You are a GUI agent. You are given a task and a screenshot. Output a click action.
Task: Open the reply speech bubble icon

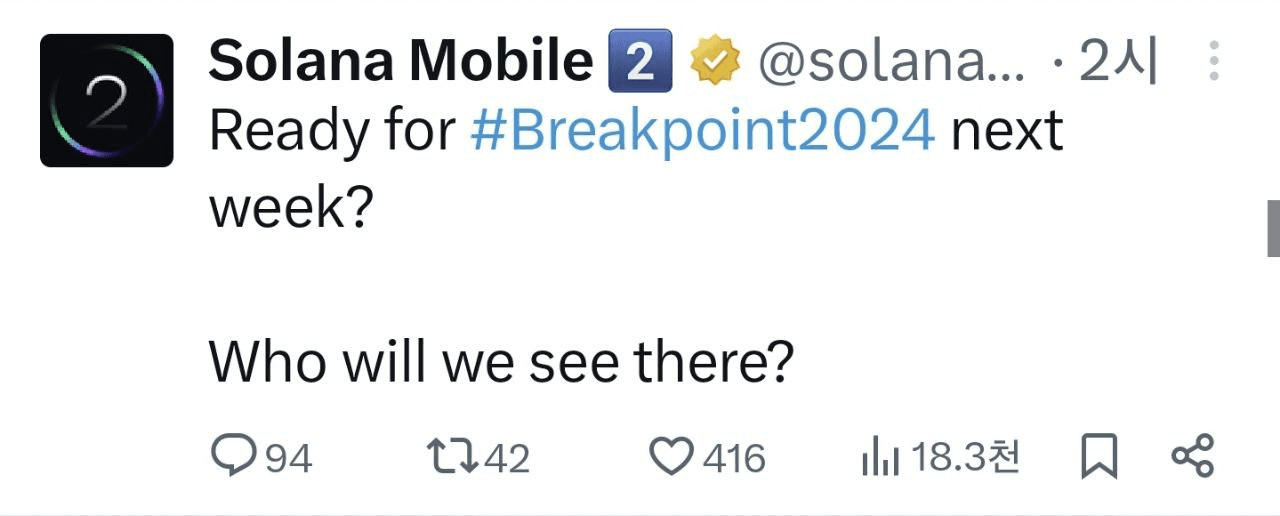click(x=235, y=456)
